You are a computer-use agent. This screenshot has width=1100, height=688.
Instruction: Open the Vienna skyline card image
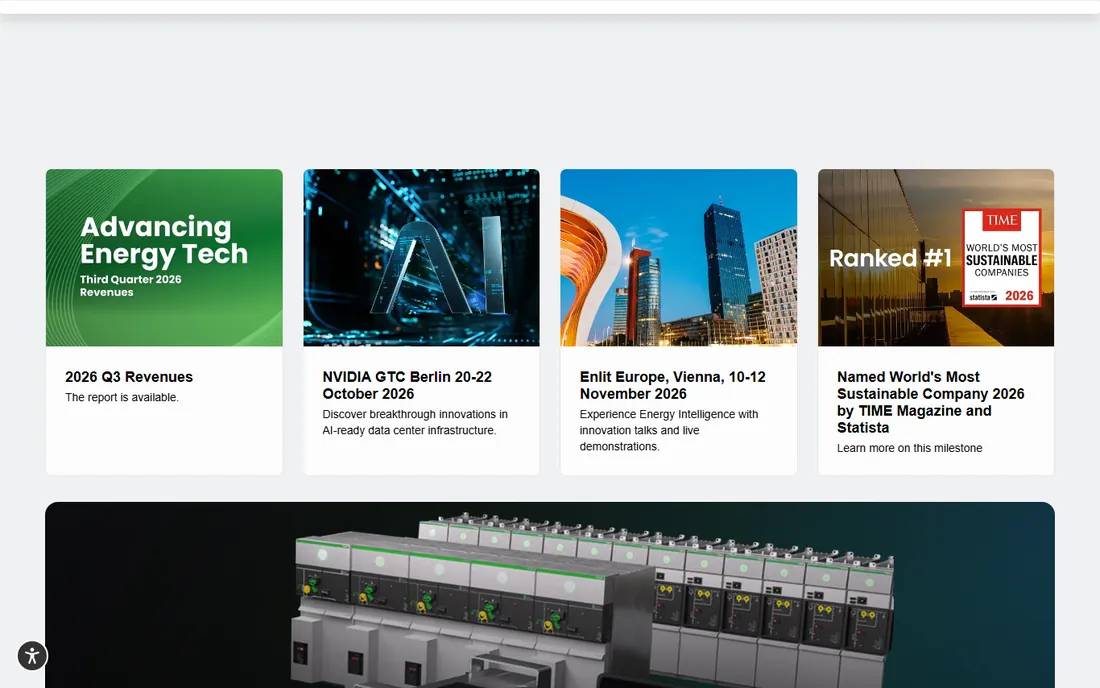pyautogui.click(x=678, y=257)
